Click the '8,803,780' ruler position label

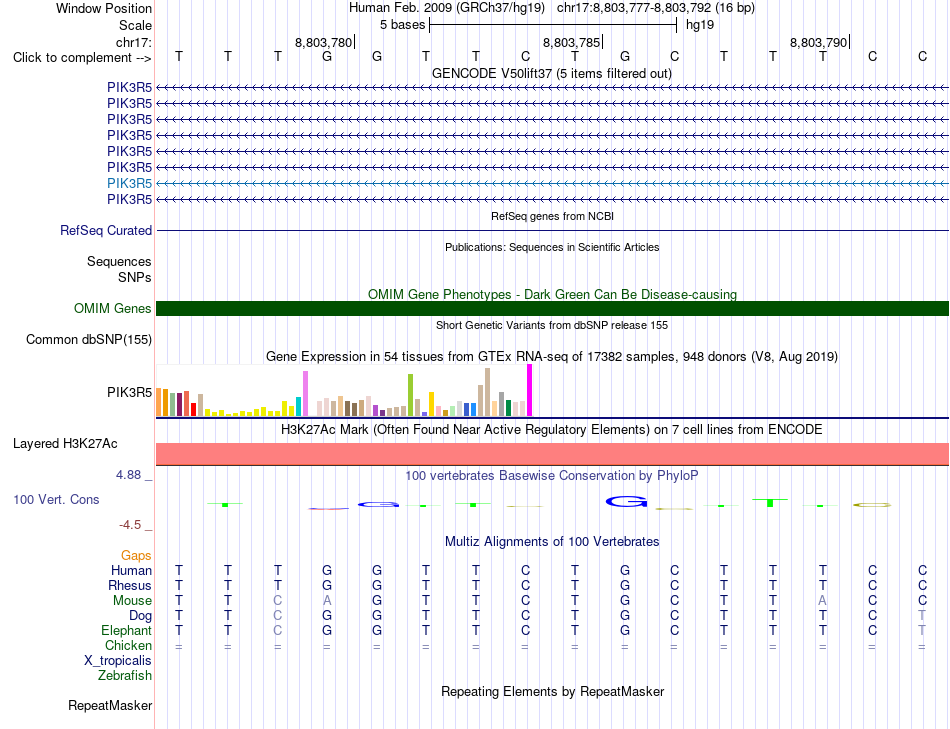tap(323, 42)
